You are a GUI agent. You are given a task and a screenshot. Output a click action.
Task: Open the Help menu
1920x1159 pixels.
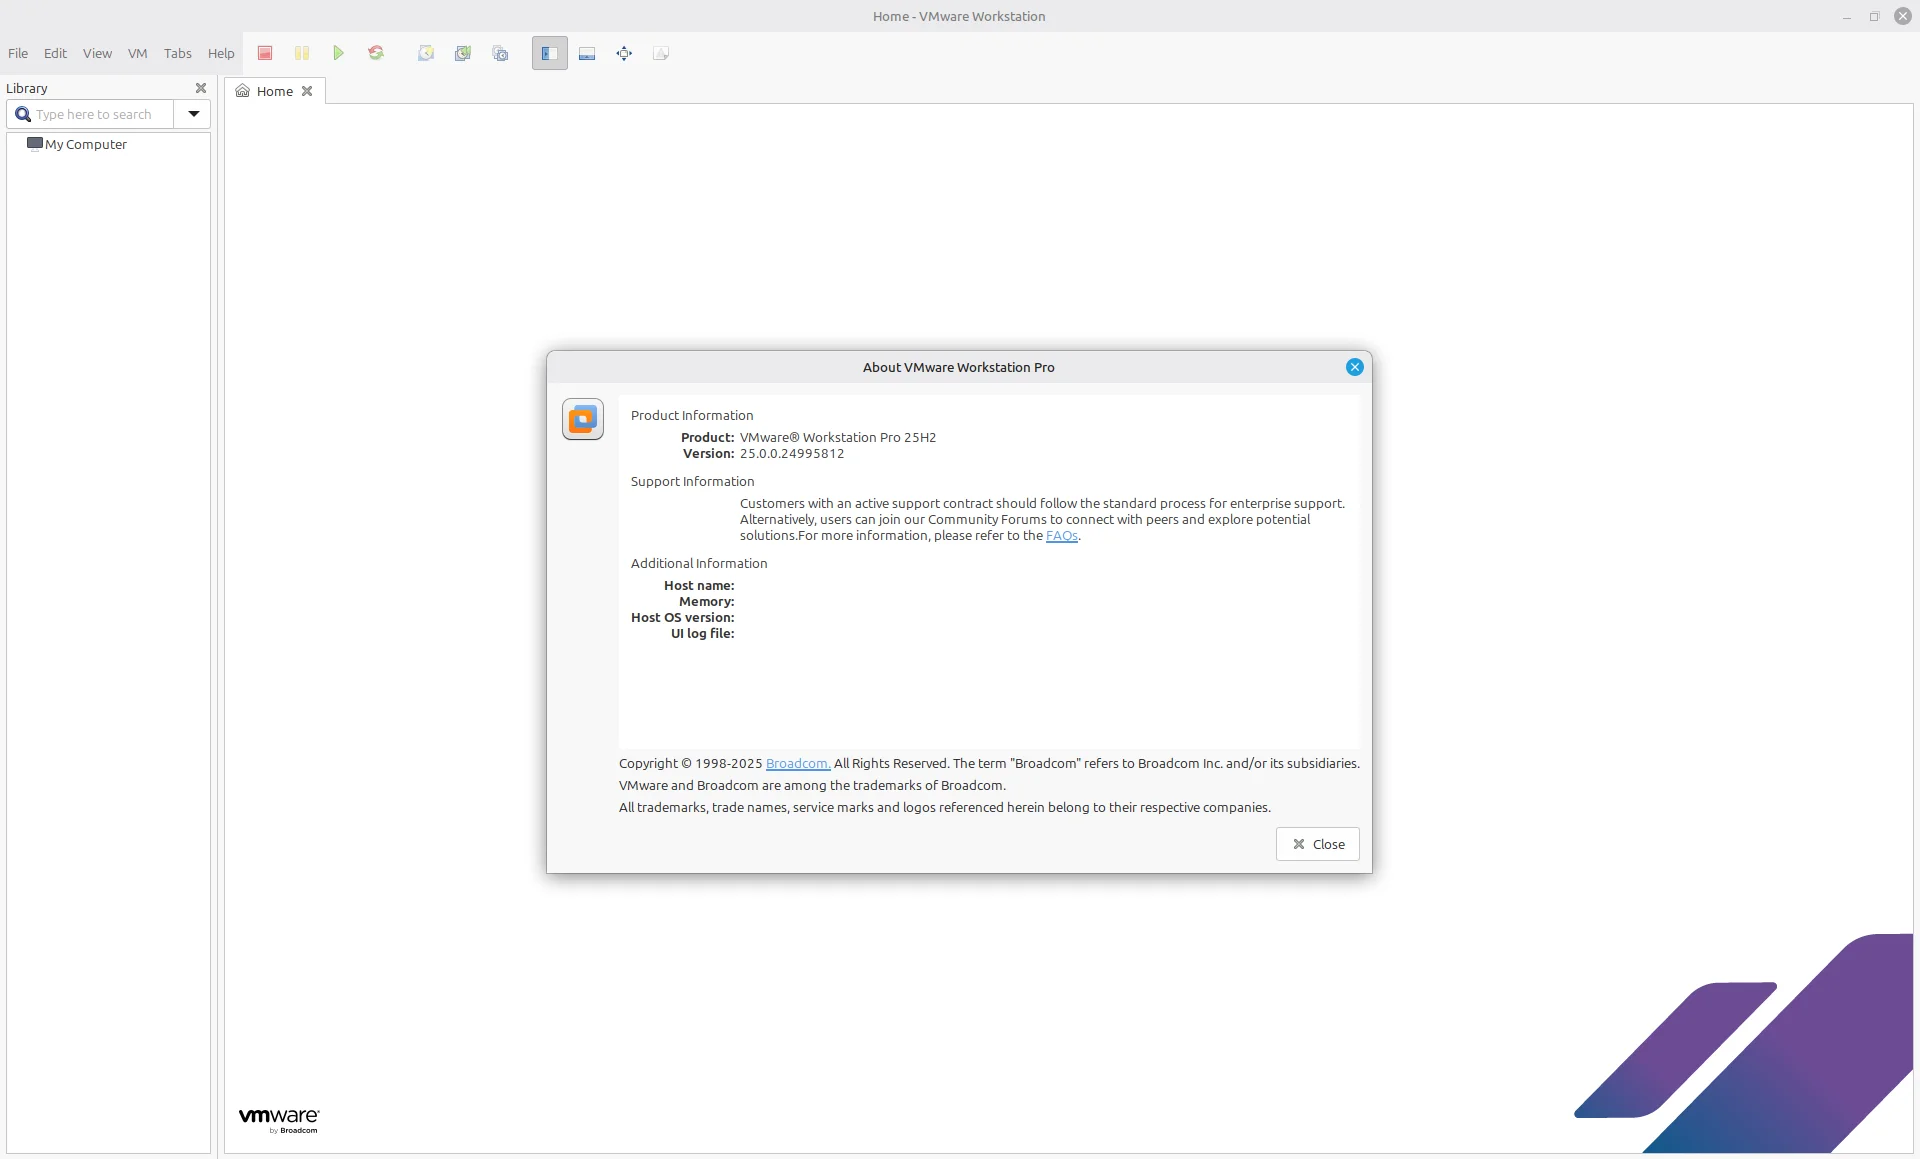pos(221,53)
